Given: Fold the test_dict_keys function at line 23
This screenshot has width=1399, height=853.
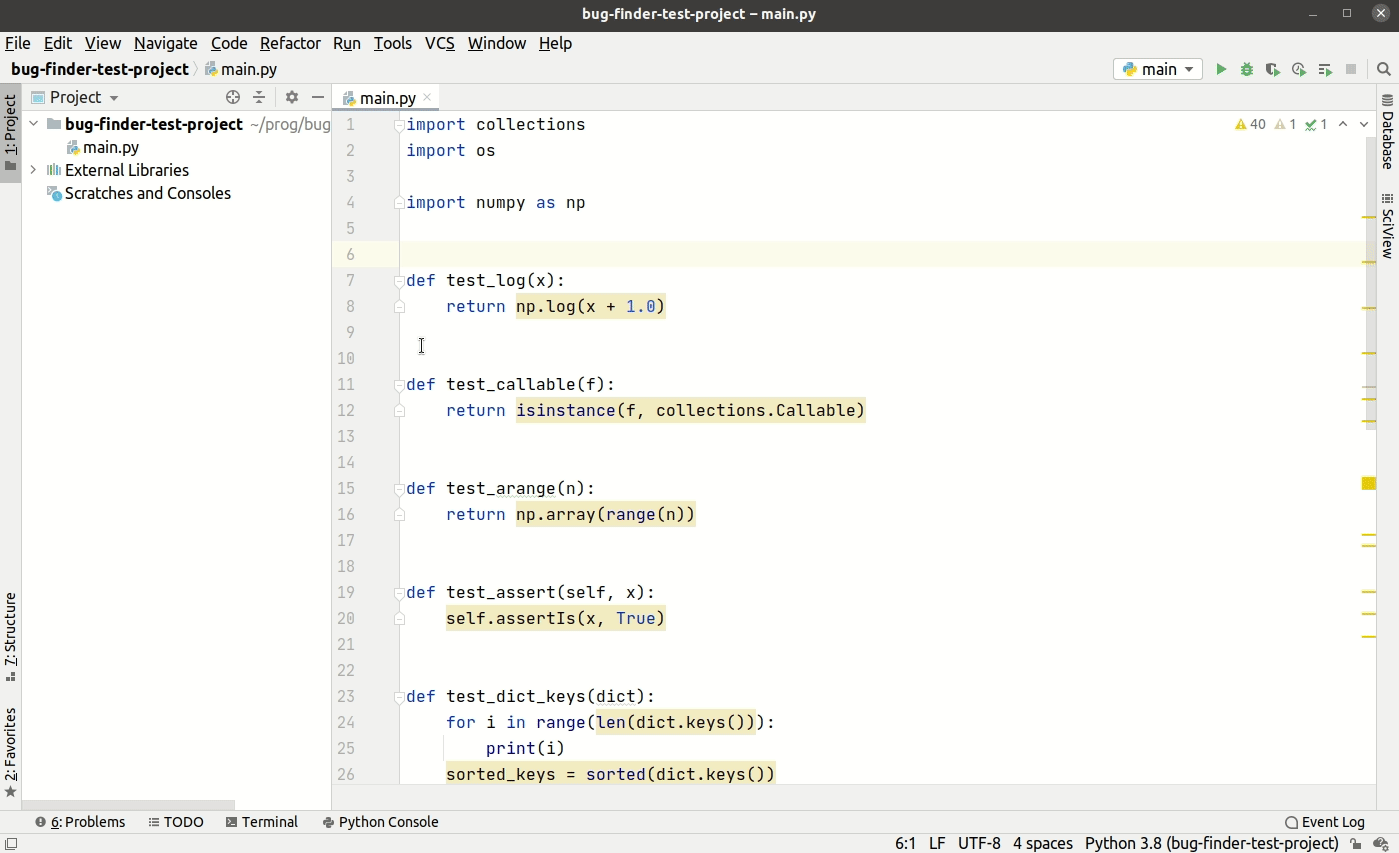Looking at the screenshot, I should [x=399, y=696].
